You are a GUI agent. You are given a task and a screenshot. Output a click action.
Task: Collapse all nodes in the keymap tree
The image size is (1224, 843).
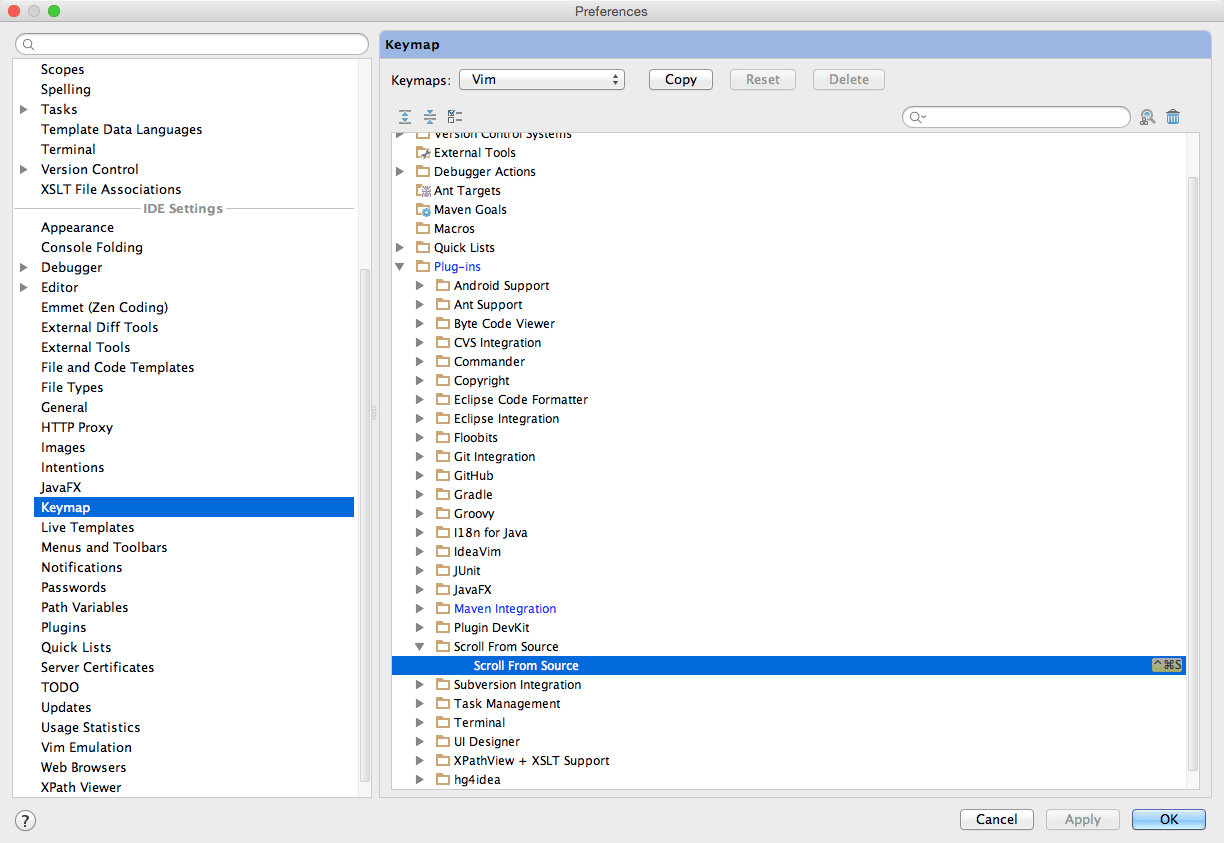tap(430, 117)
